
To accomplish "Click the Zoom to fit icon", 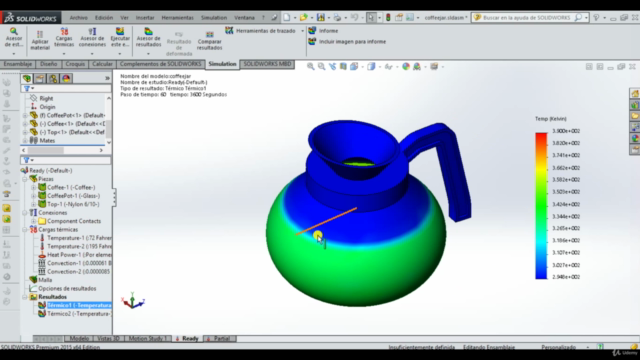I will [x=311, y=67].
